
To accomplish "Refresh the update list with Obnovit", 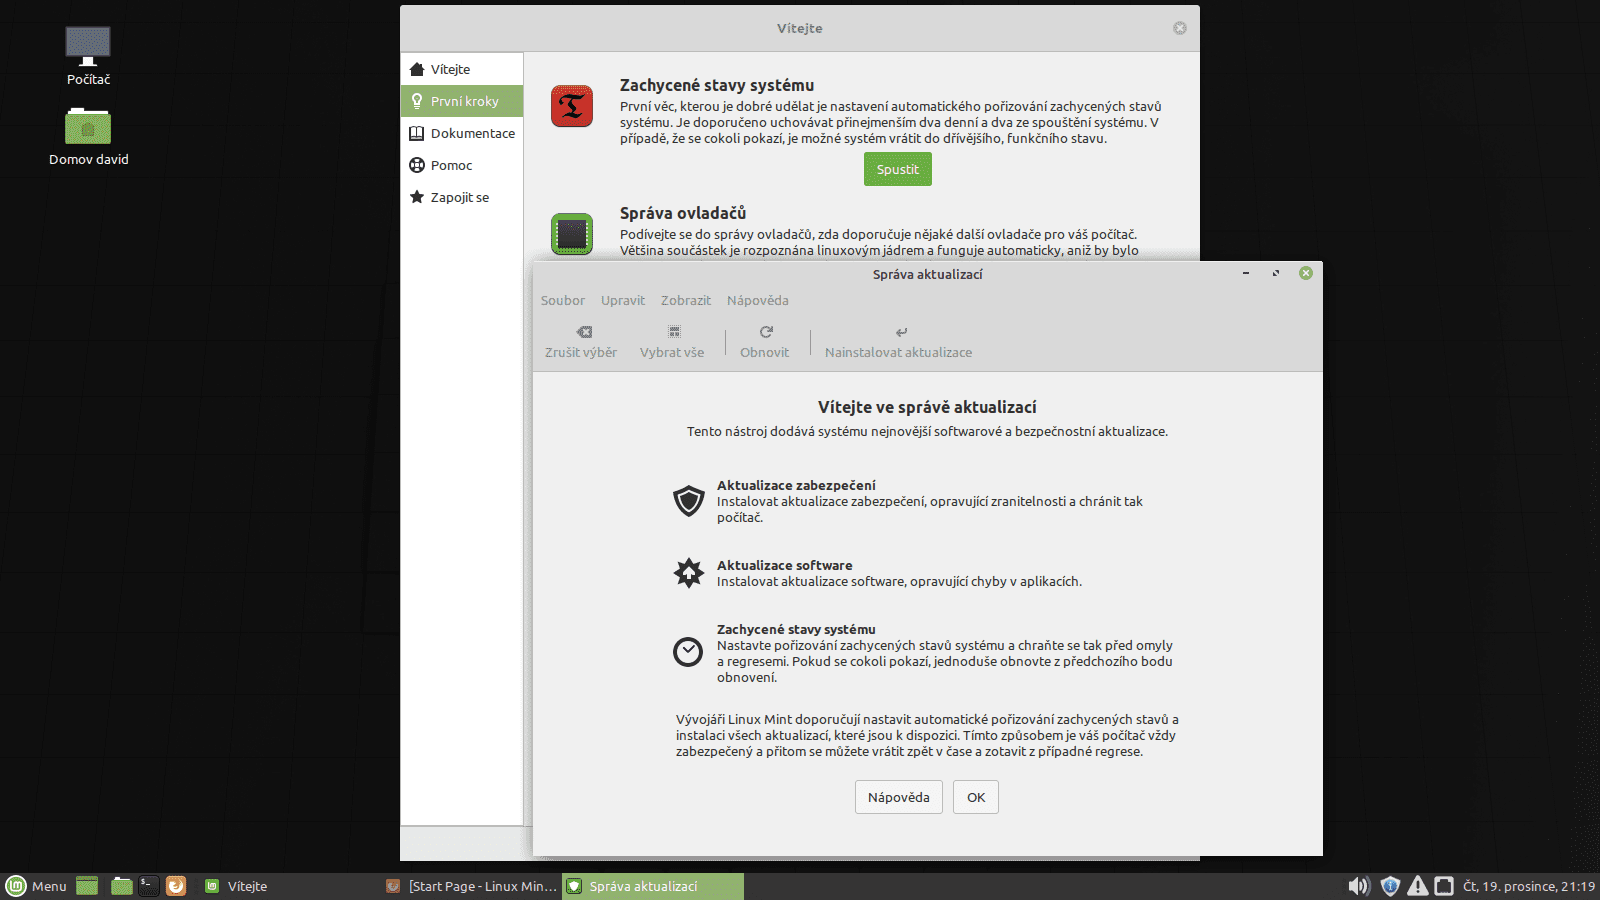I will click(764, 342).
